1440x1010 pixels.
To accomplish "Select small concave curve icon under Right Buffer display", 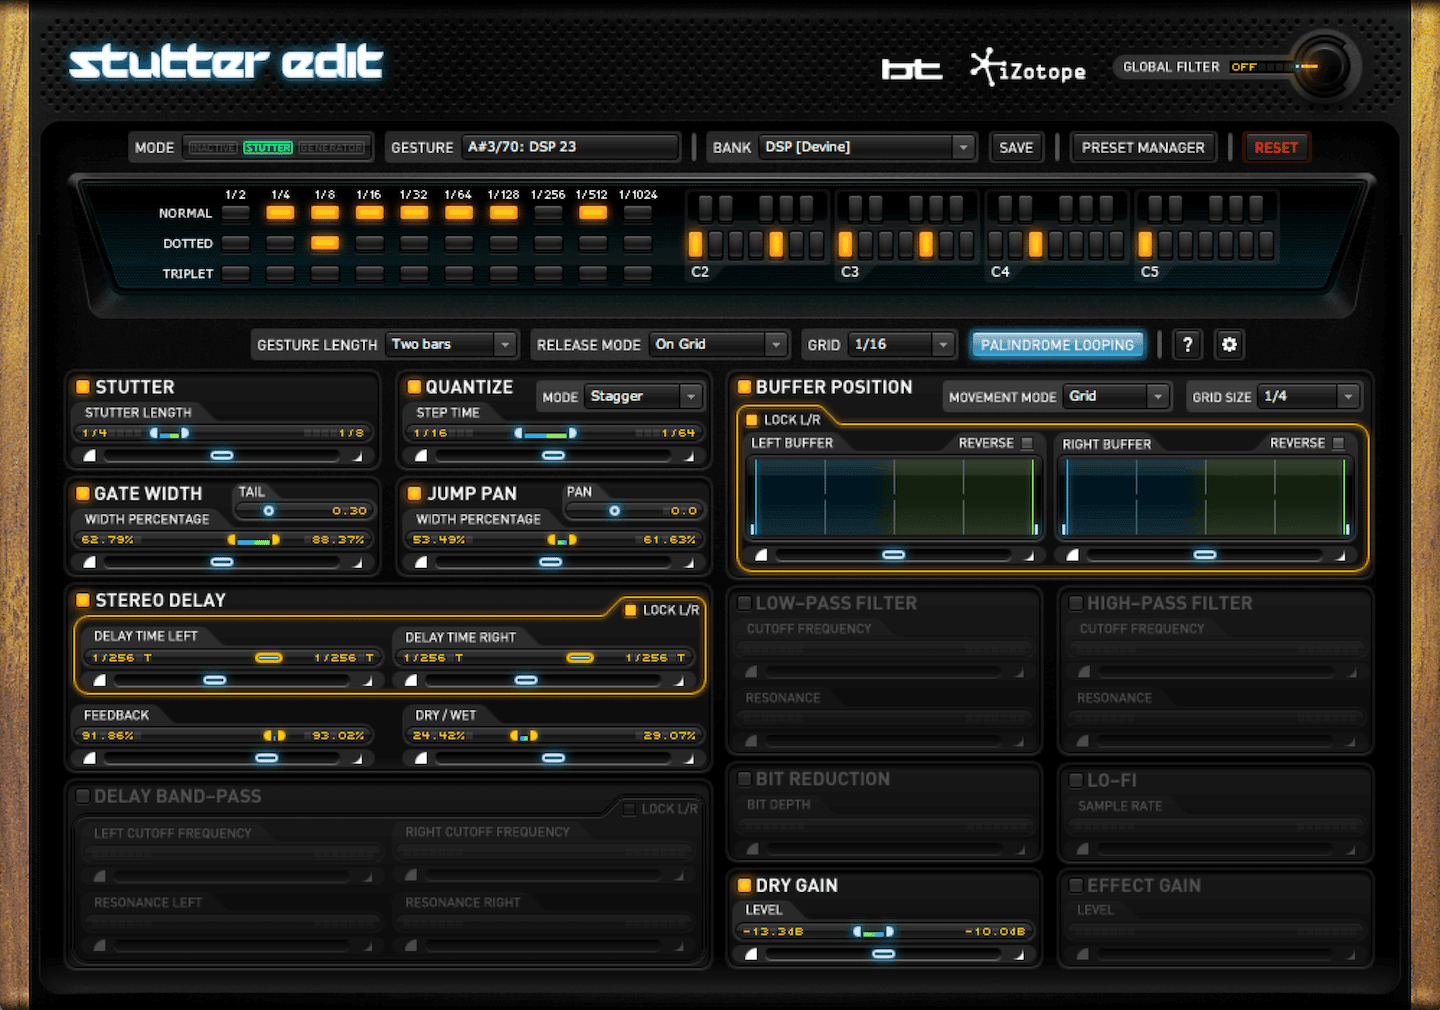I will click(x=1341, y=556).
